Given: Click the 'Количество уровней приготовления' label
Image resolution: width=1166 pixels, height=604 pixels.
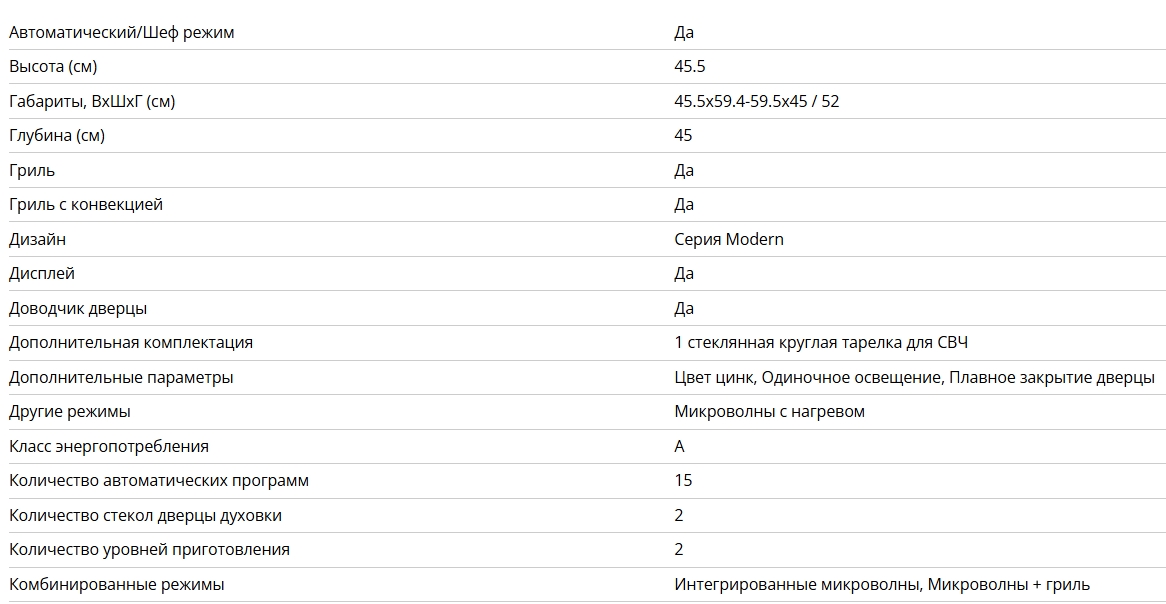Looking at the screenshot, I should tap(149, 550).
